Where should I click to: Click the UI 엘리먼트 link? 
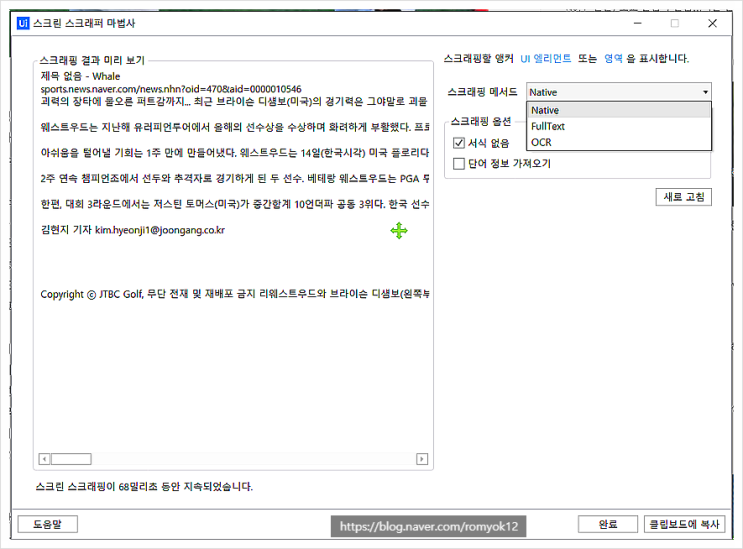545,59
